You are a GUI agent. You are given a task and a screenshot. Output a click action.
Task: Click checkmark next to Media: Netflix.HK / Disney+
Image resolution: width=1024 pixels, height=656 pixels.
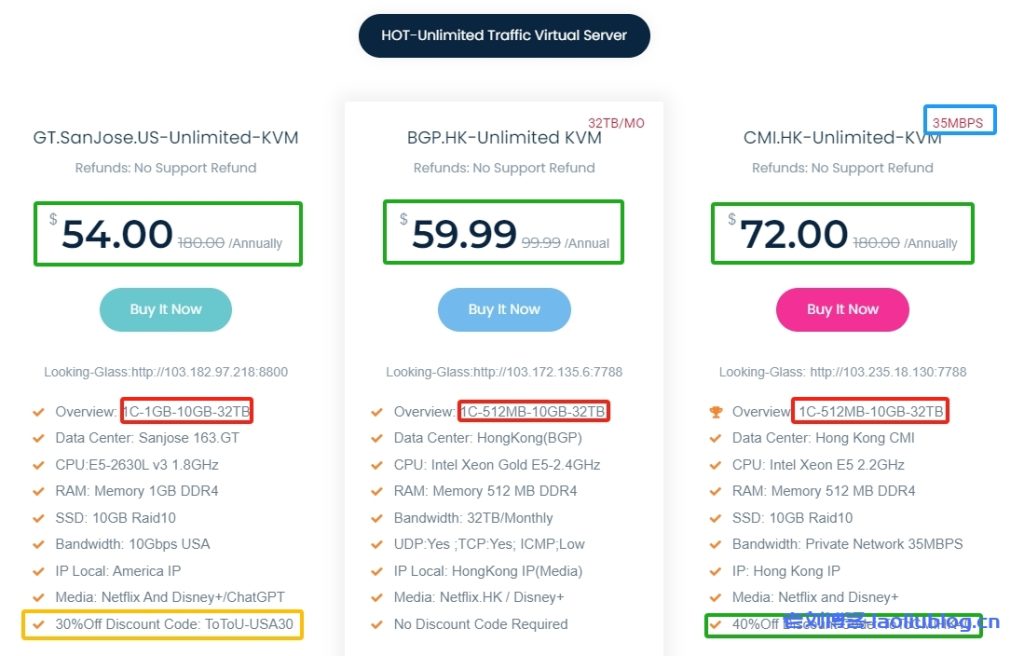pos(377,597)
